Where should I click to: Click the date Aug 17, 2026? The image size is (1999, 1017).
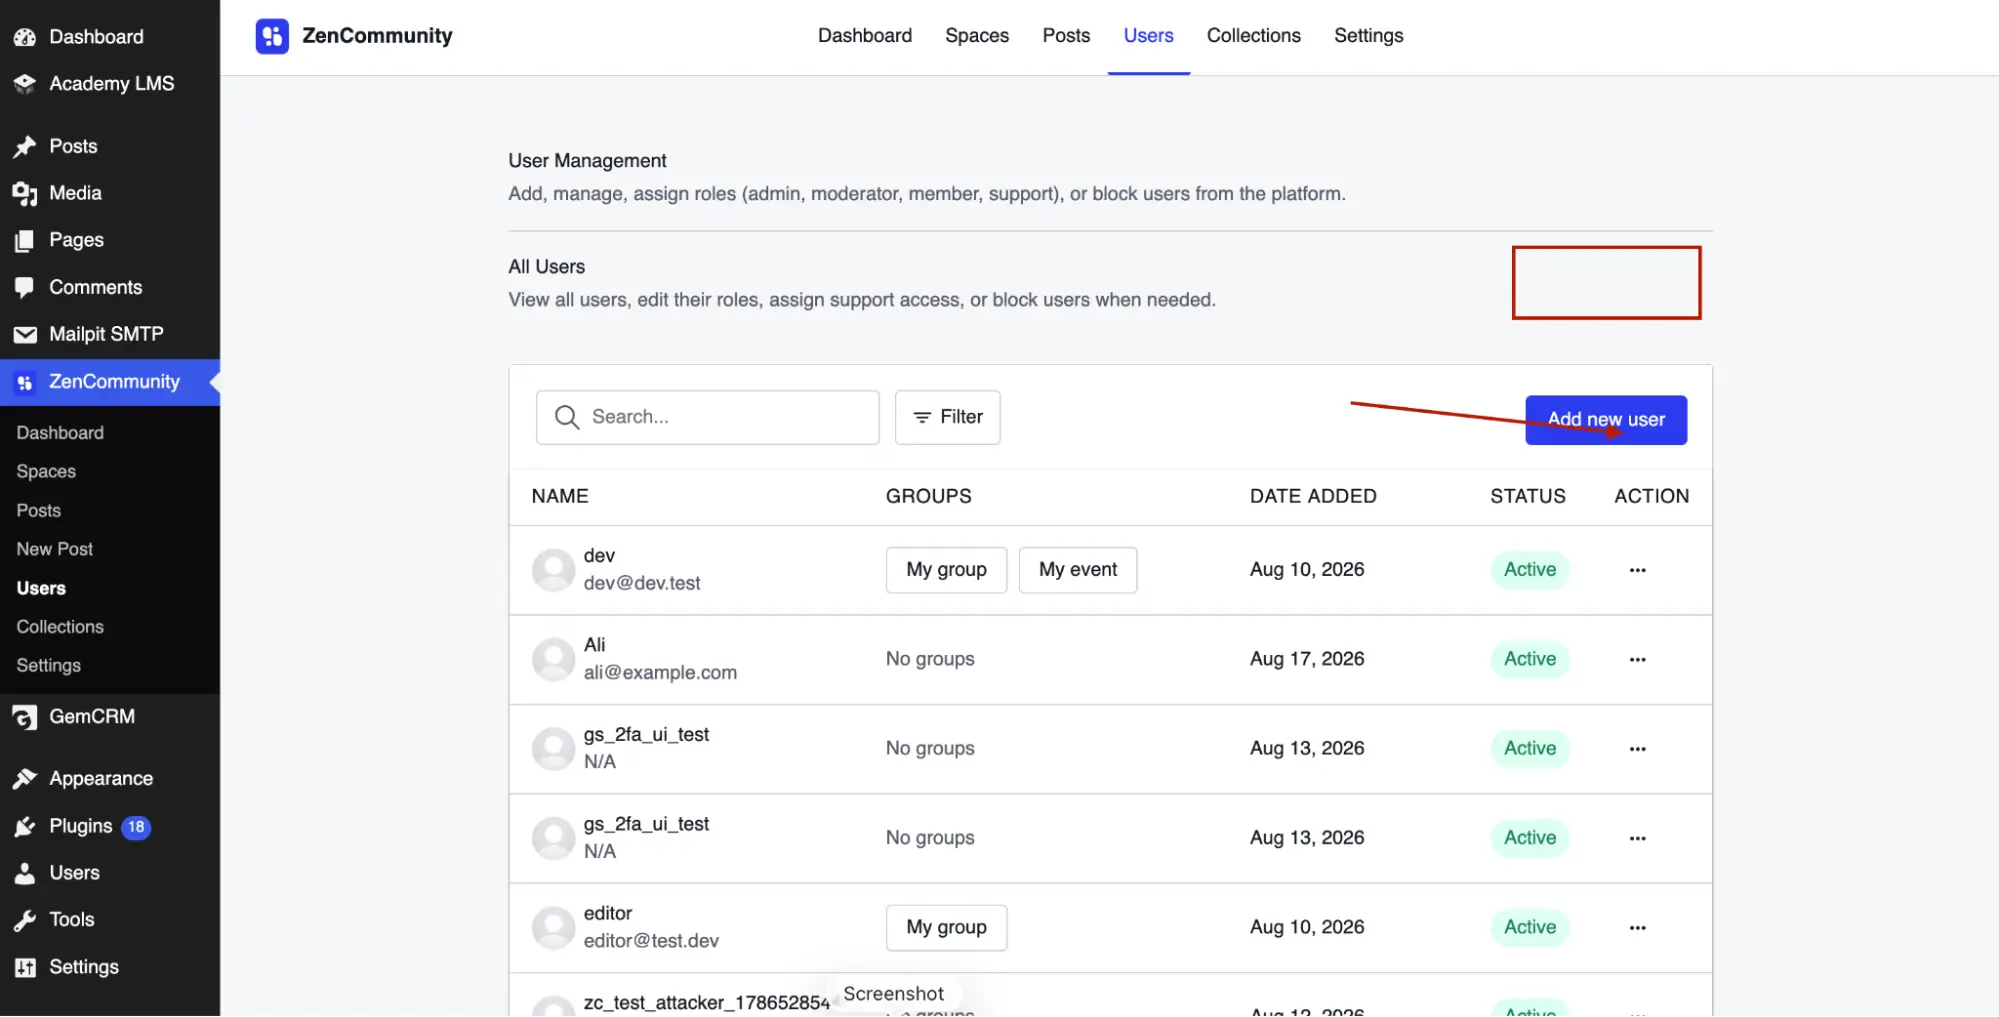click(1307, 659)
